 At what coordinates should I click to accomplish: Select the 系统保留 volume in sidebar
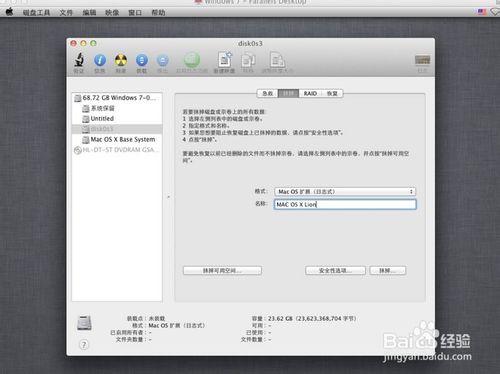click(117, 108)
